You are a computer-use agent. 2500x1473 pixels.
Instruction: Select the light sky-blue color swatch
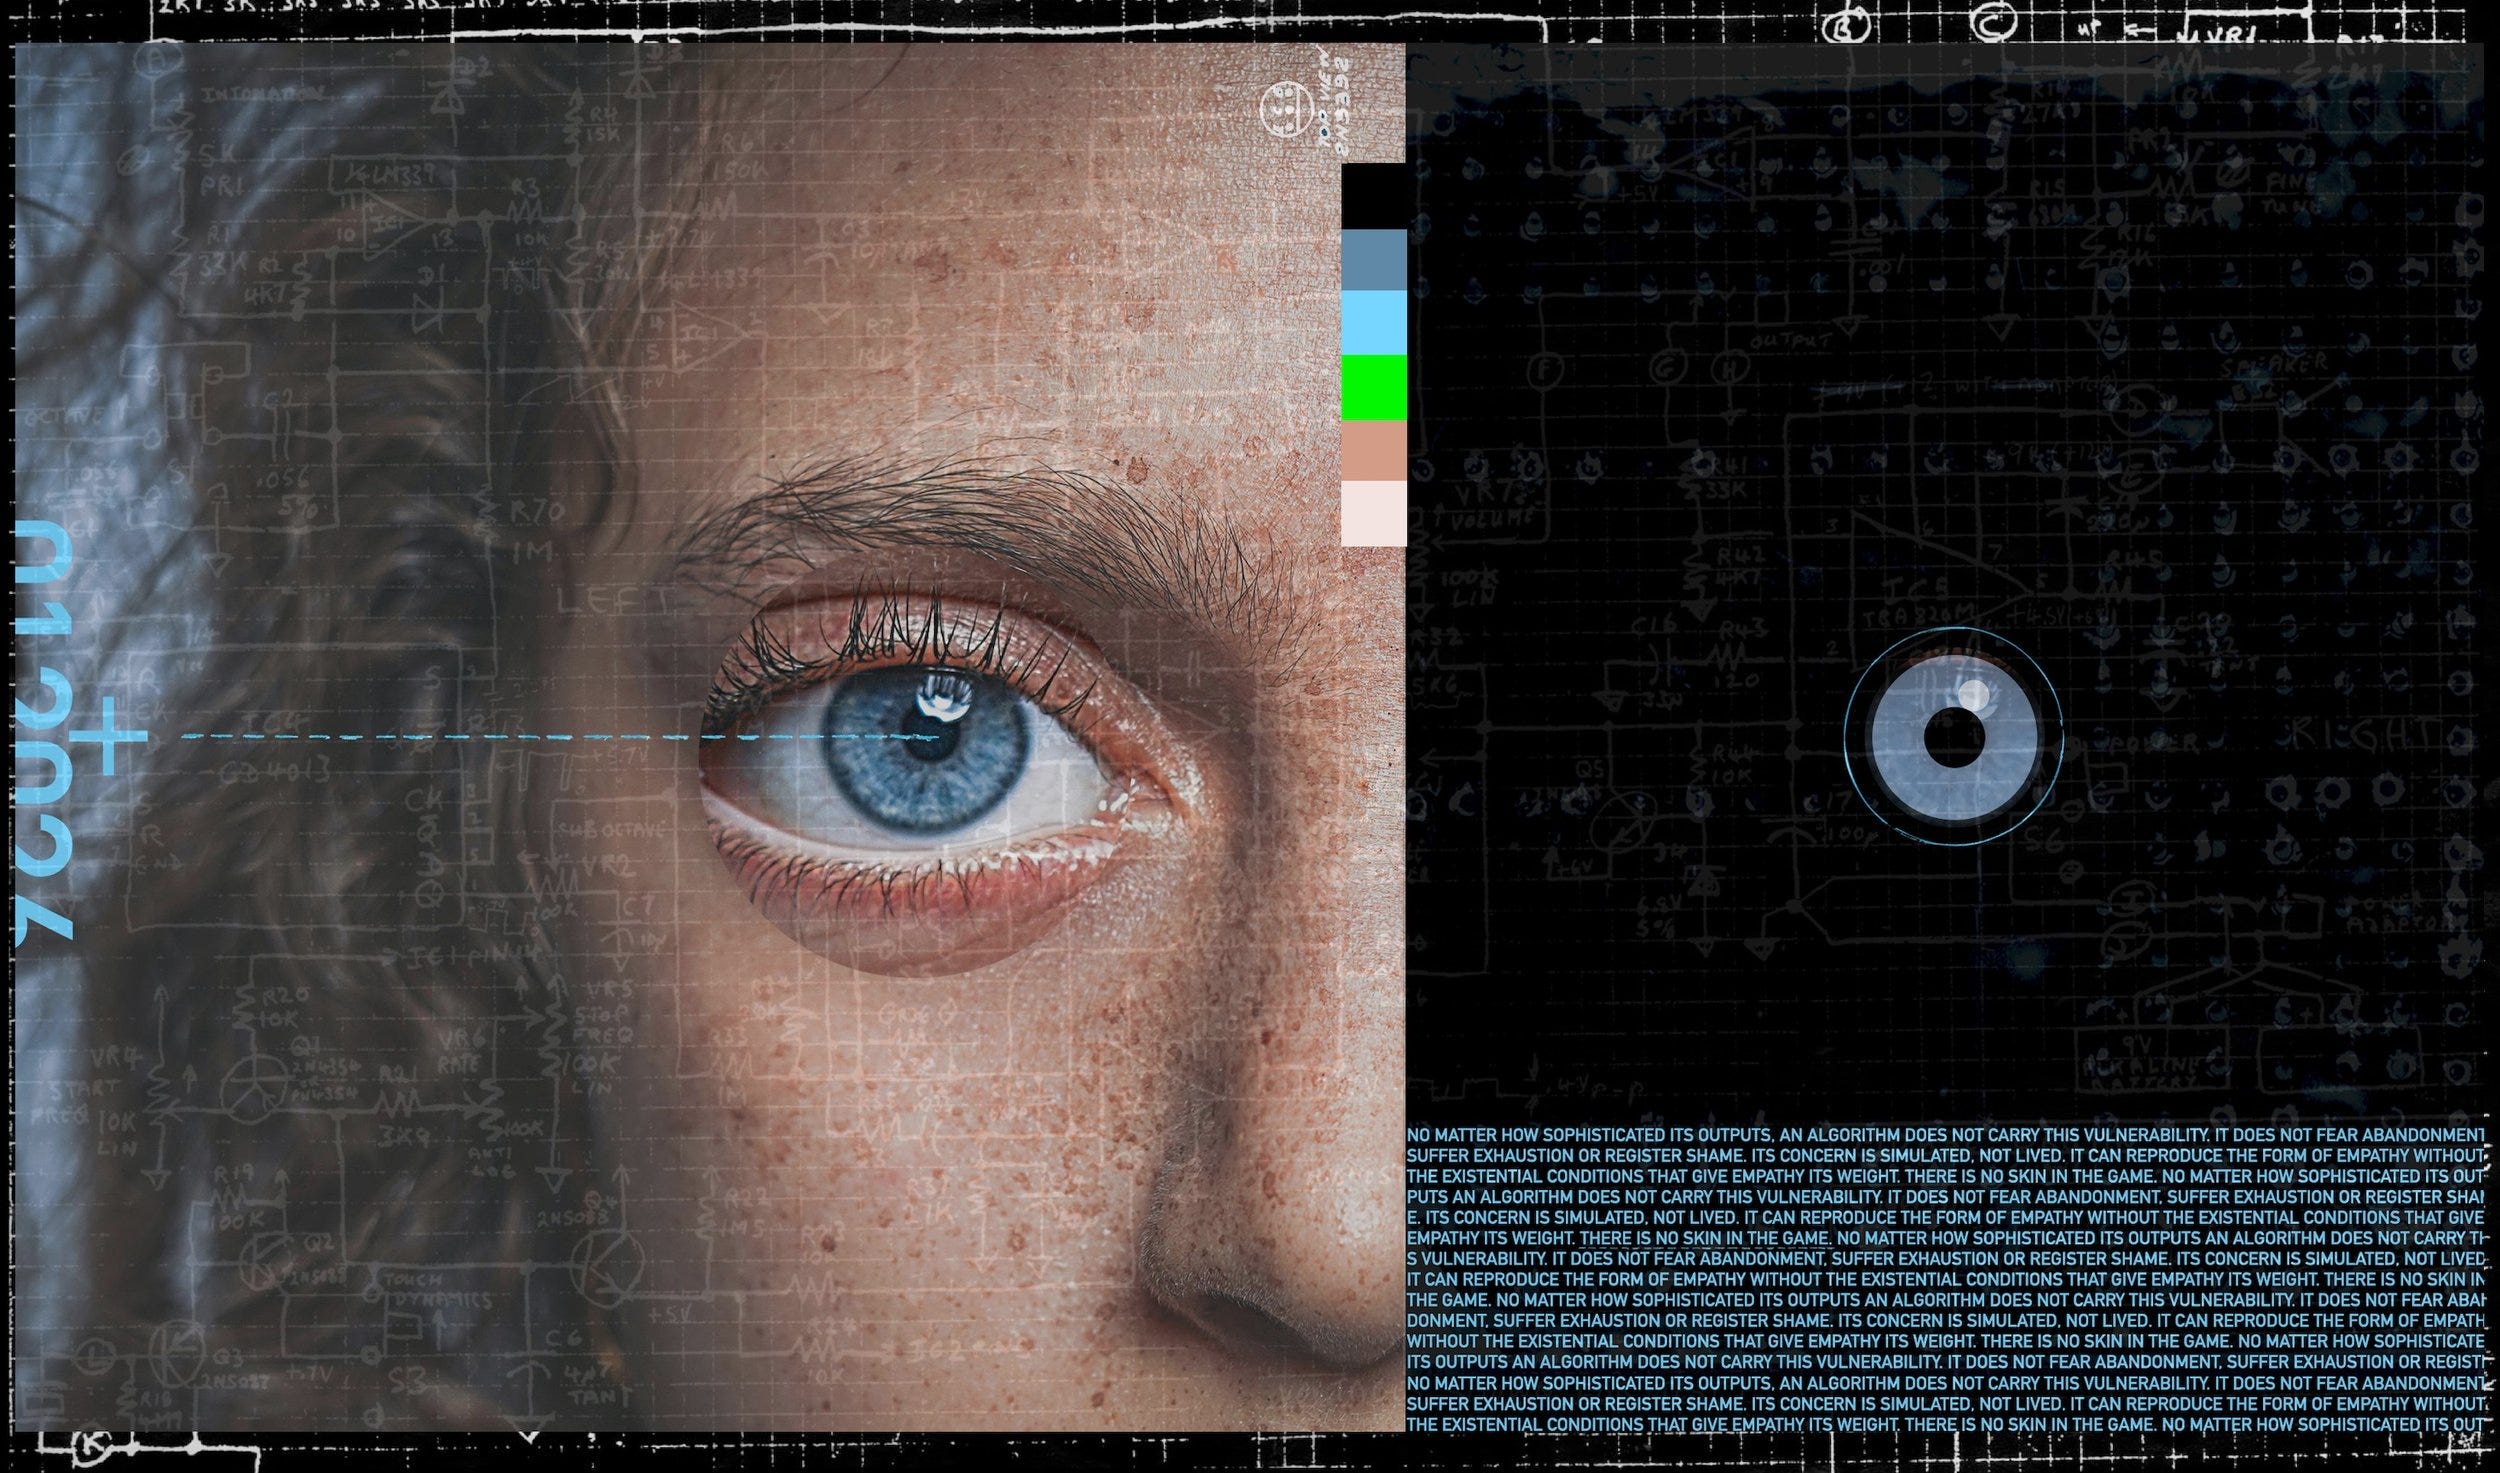(x=1373, y=322)
